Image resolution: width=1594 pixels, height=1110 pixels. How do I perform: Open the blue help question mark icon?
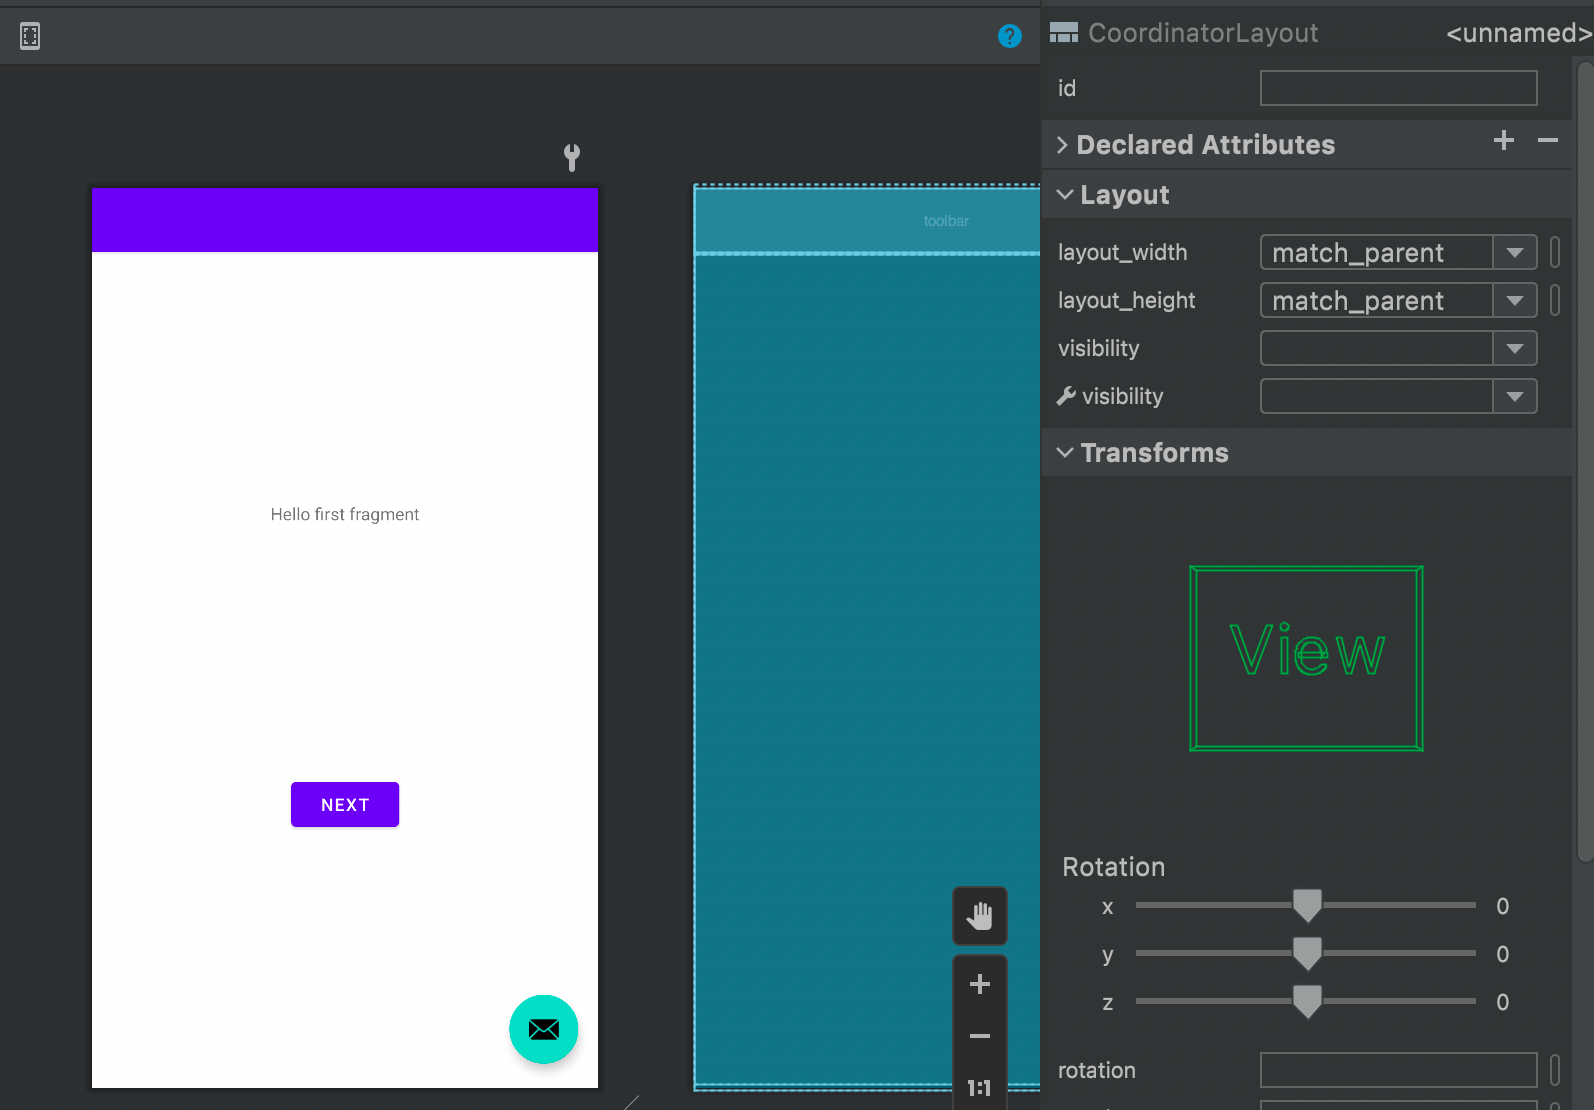[x=1009, y=37]
